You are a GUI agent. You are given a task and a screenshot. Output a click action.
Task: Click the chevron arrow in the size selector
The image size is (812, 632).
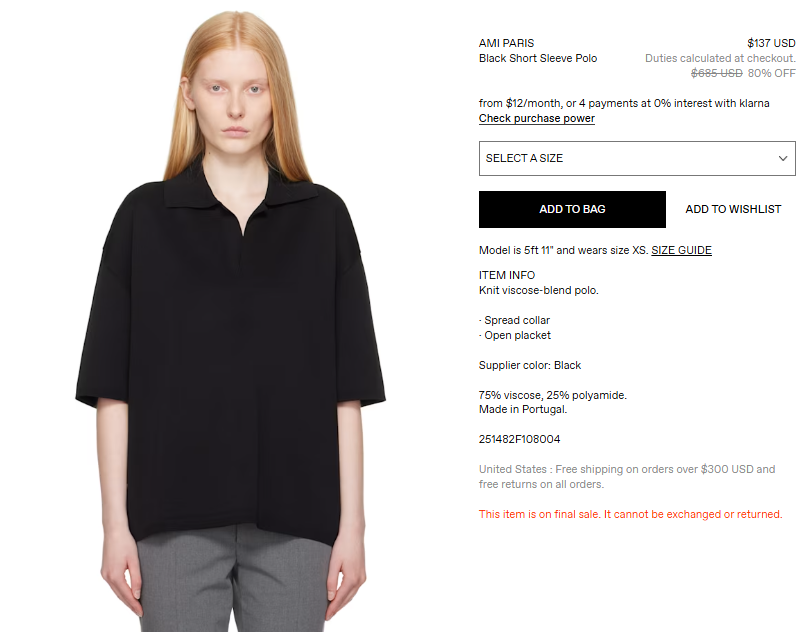pos(782,159)
